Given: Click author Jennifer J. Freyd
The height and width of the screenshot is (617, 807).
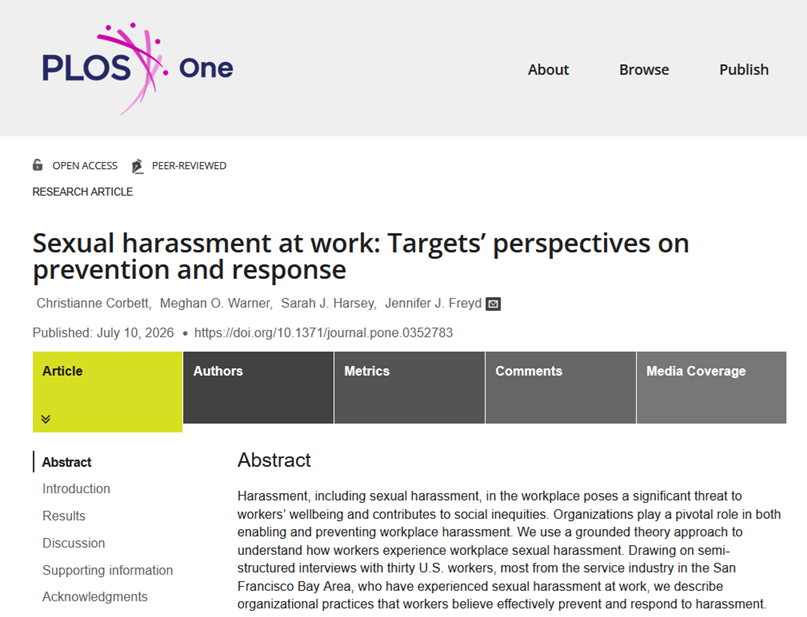Looking at the screenshot, I should (x=433, y=303).
